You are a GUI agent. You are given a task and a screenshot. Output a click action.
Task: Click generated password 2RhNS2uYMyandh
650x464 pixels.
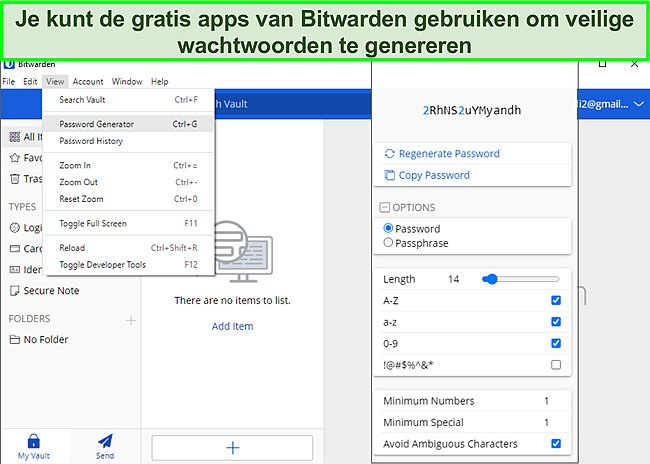coord(472,110)
